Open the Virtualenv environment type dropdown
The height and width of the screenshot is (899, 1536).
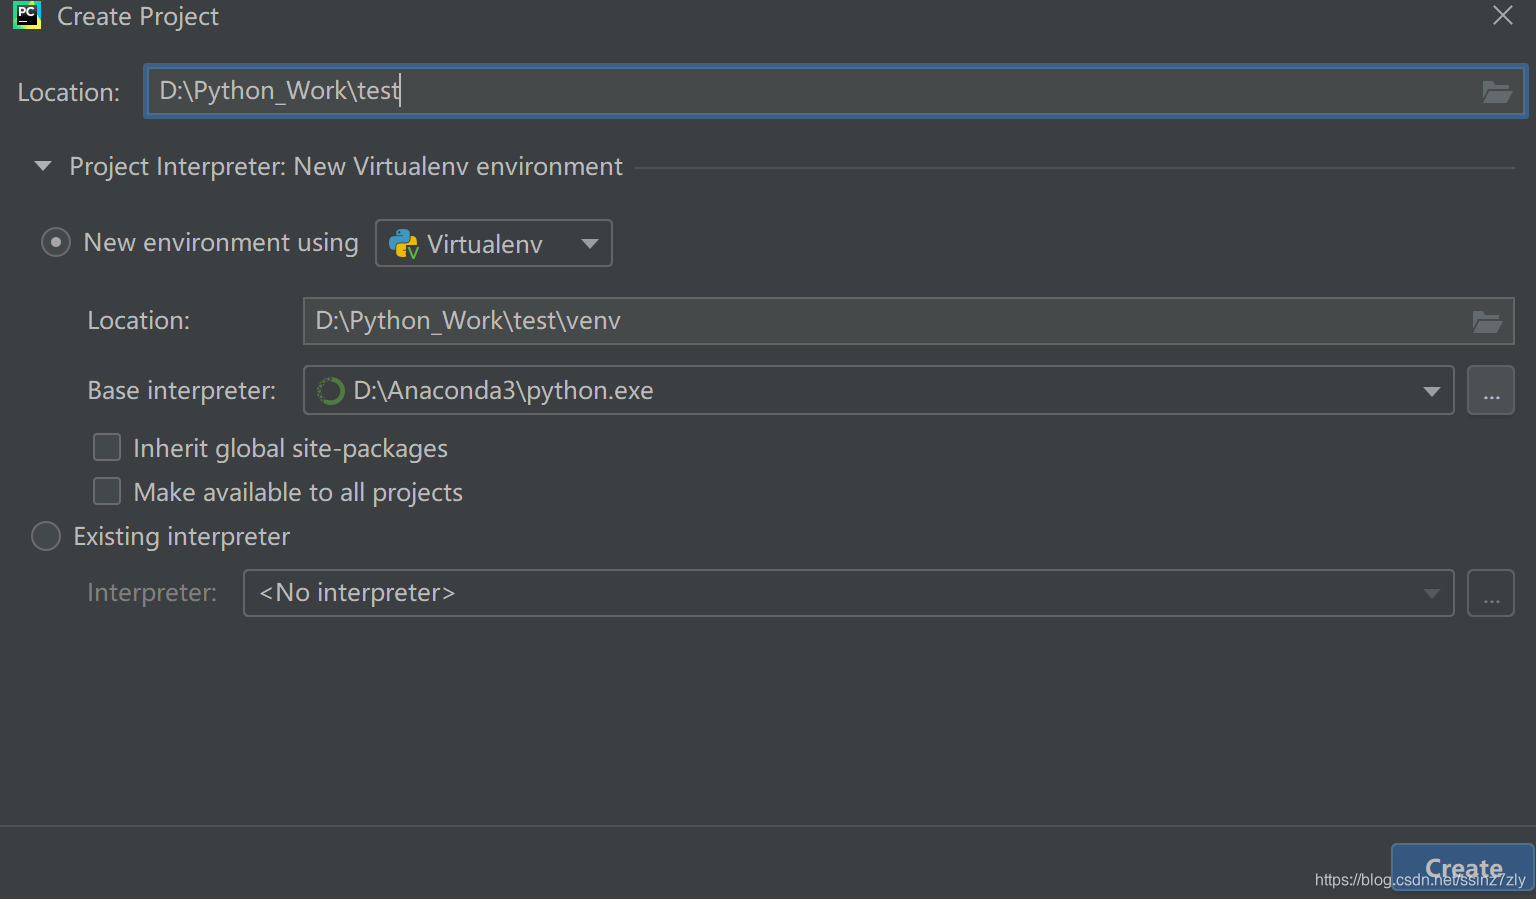coord(493,243)
